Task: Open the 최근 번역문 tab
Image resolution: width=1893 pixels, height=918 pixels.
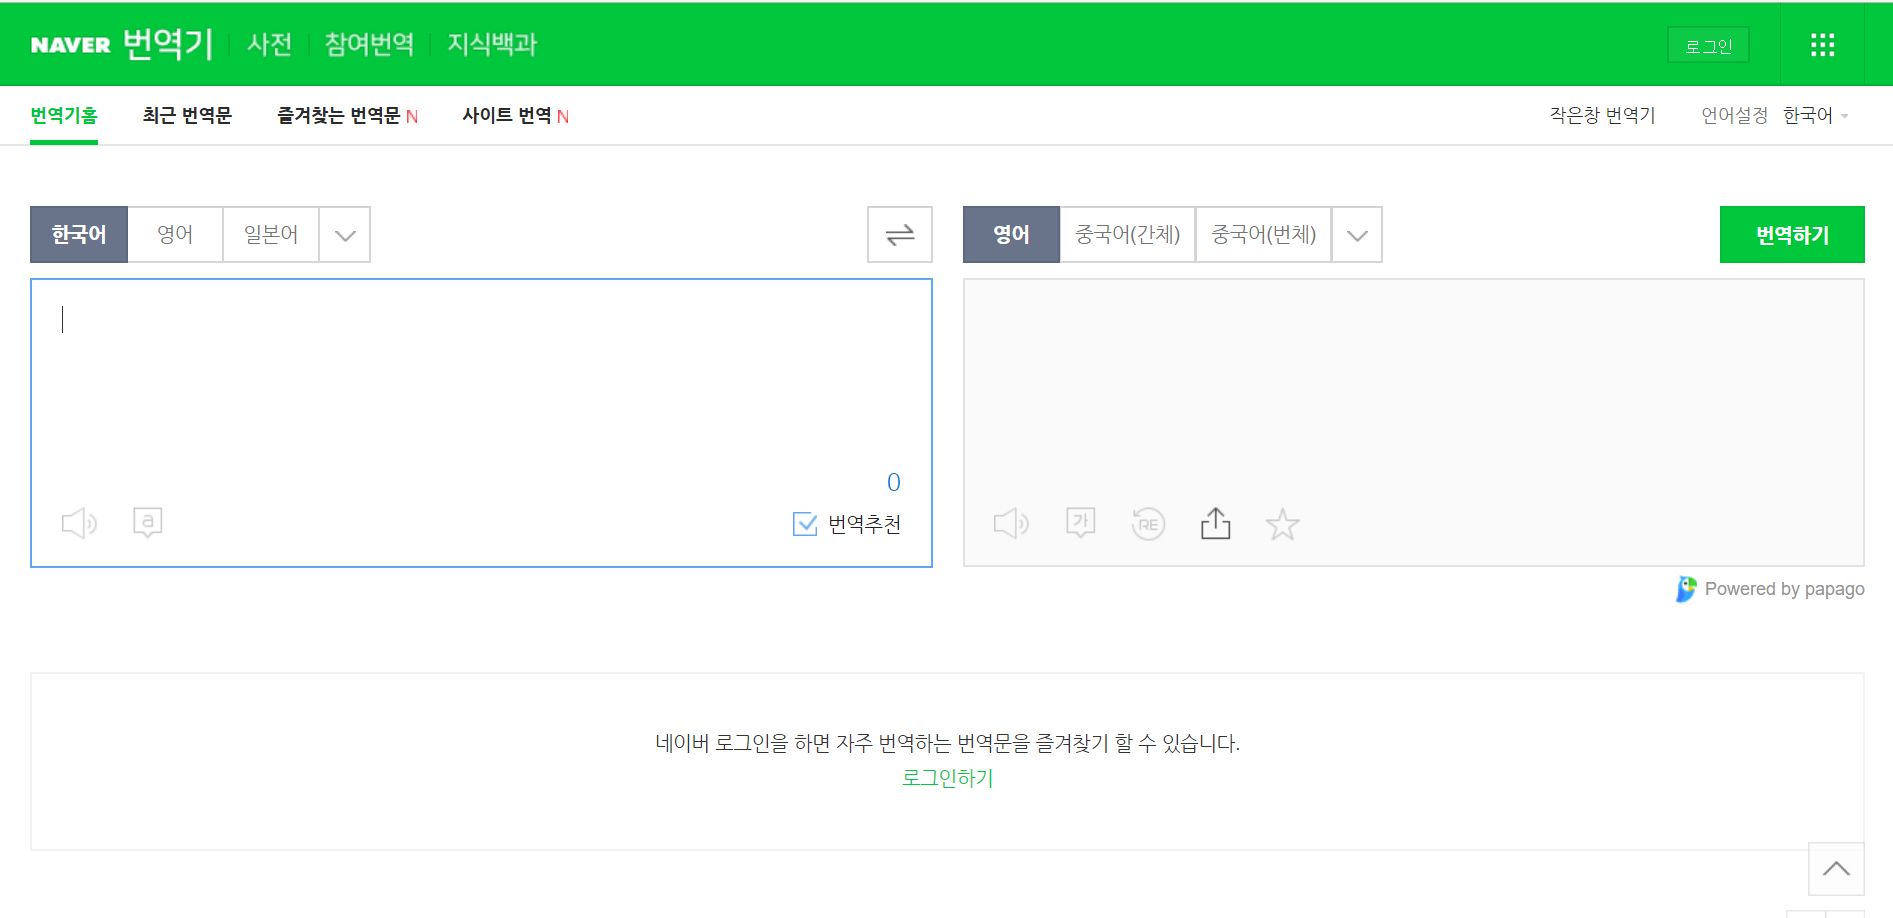Action: click(x=187, y=116)
